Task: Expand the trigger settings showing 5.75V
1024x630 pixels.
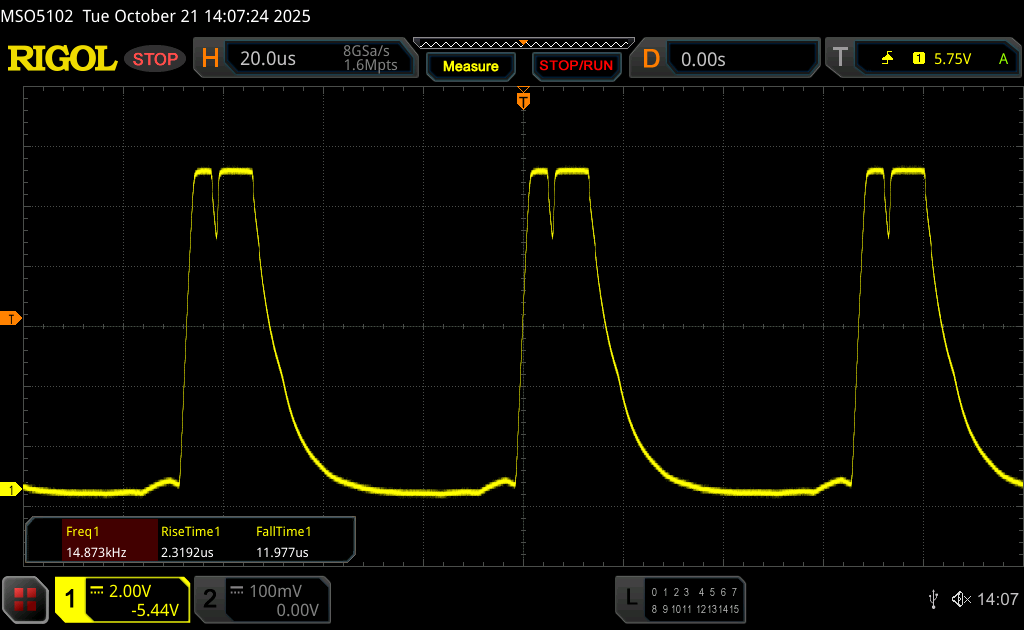Action: [x=950, y=59]
